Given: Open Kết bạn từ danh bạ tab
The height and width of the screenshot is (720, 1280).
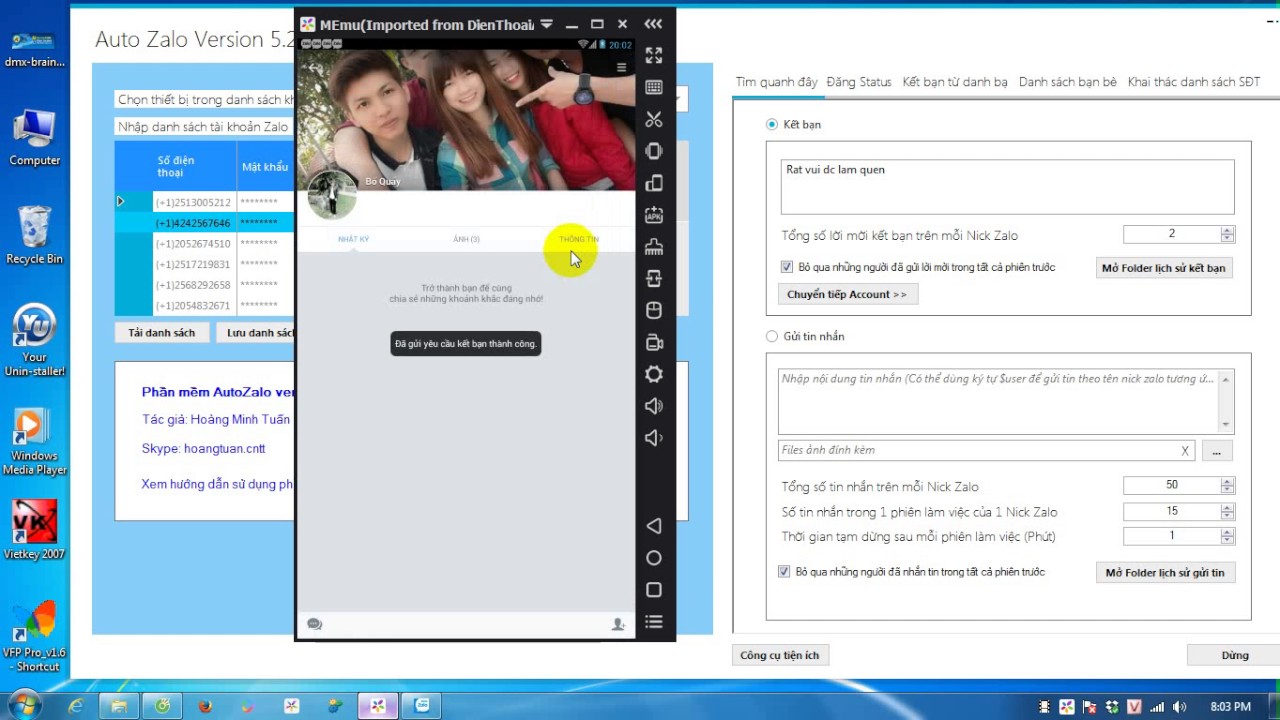Looking at the screenshot, I should pyautogui.click(x=955, y=82).
